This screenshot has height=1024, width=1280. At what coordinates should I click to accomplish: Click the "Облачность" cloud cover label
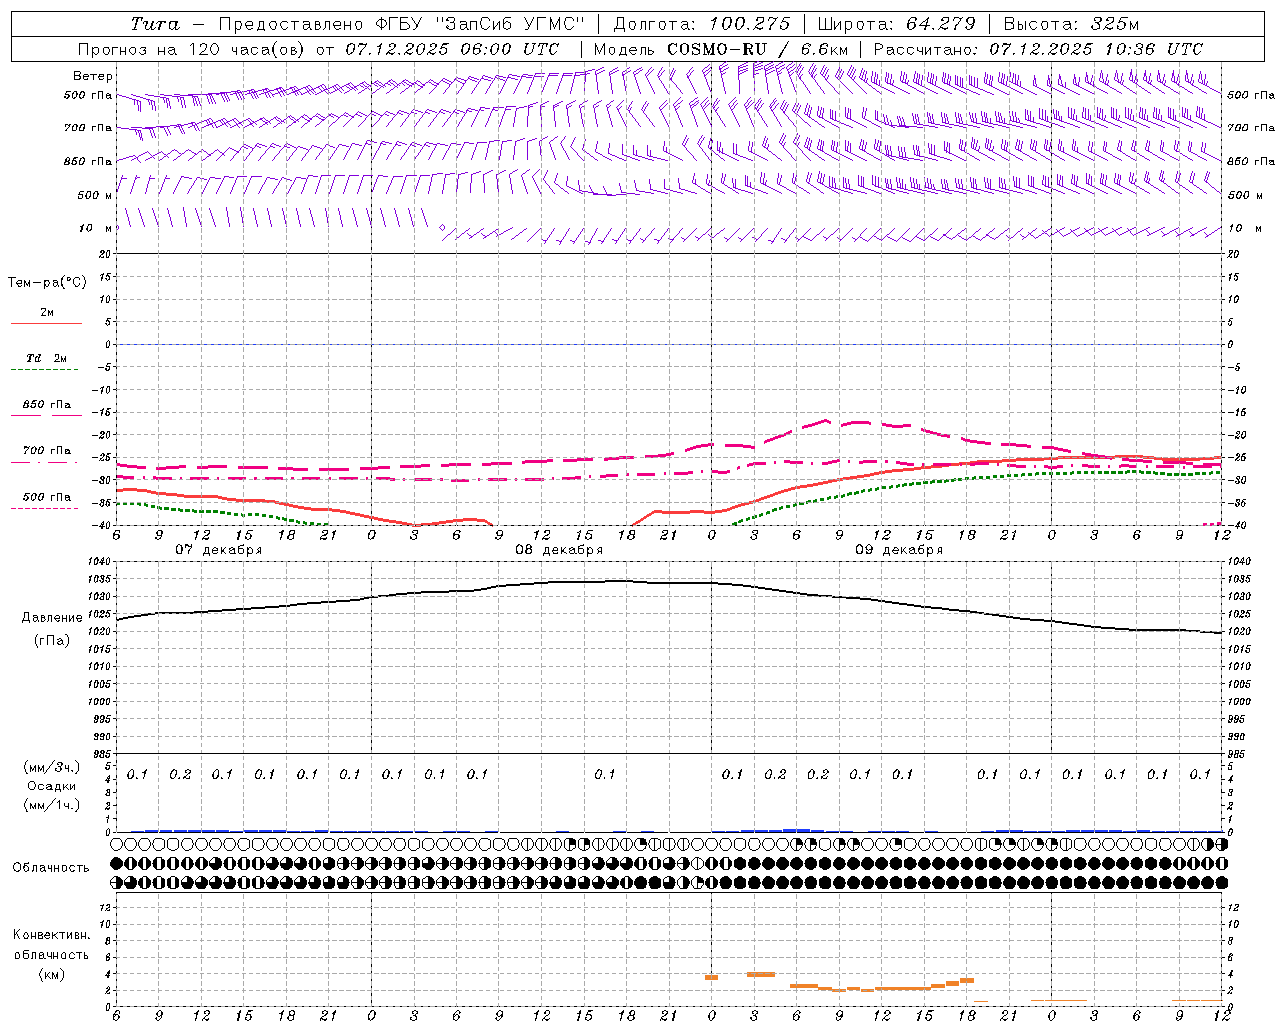click(51, 867)
